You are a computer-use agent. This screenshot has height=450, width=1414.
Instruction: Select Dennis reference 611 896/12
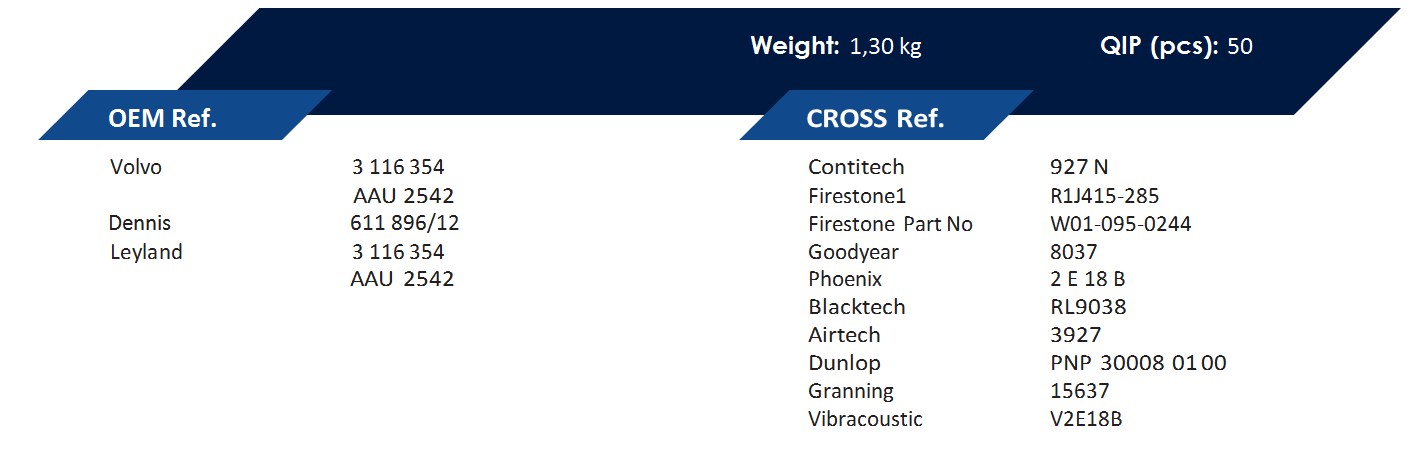pyautogui.click(x=405, y=223)
